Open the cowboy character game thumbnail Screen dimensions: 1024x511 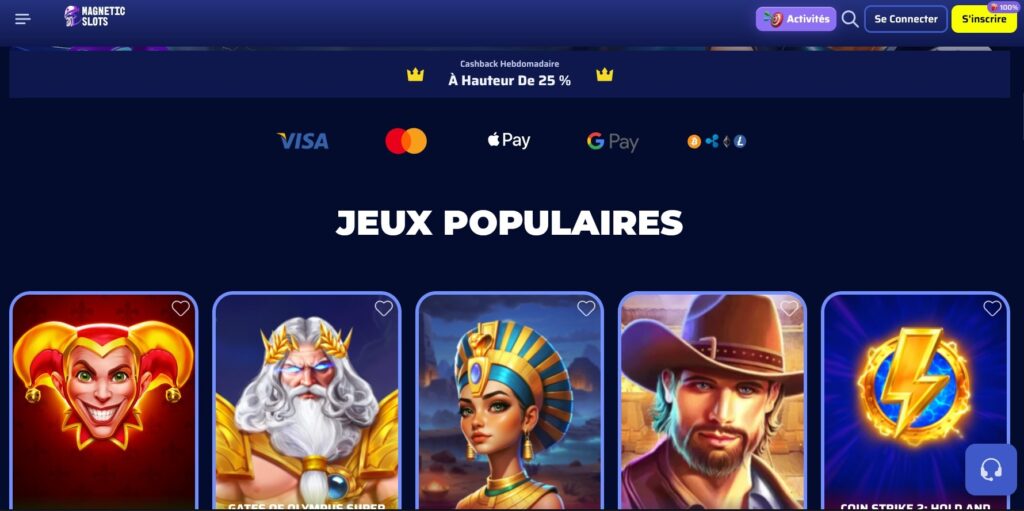tap(712, 401)
